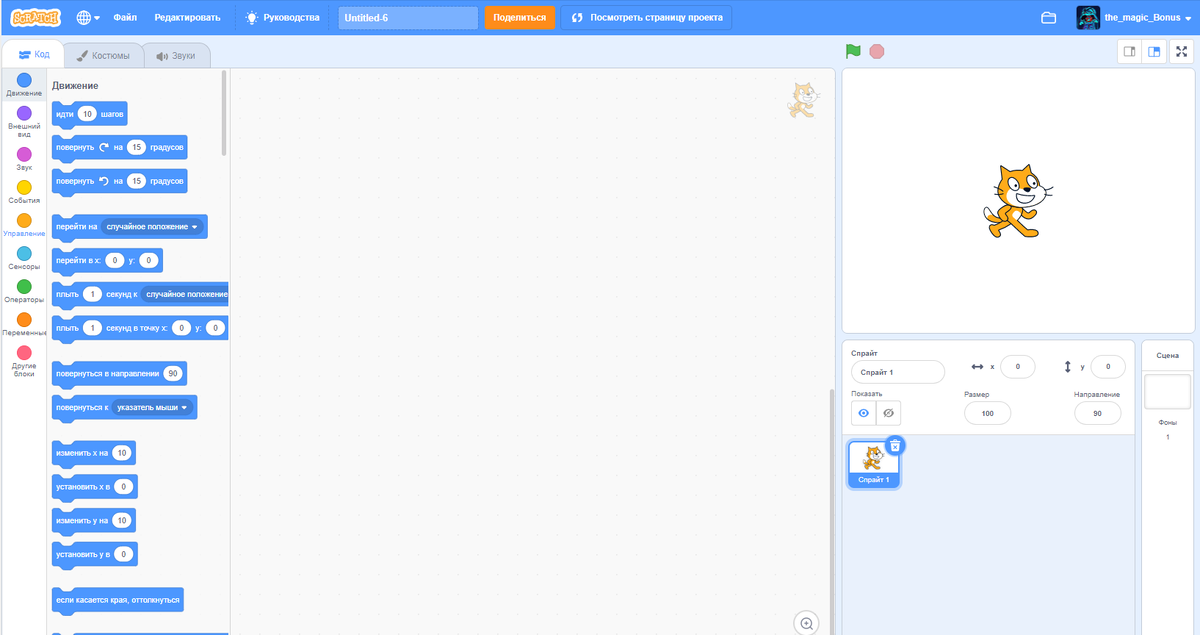Click the red stop button
Viewport: 1200px width, 635px height.
877,51
